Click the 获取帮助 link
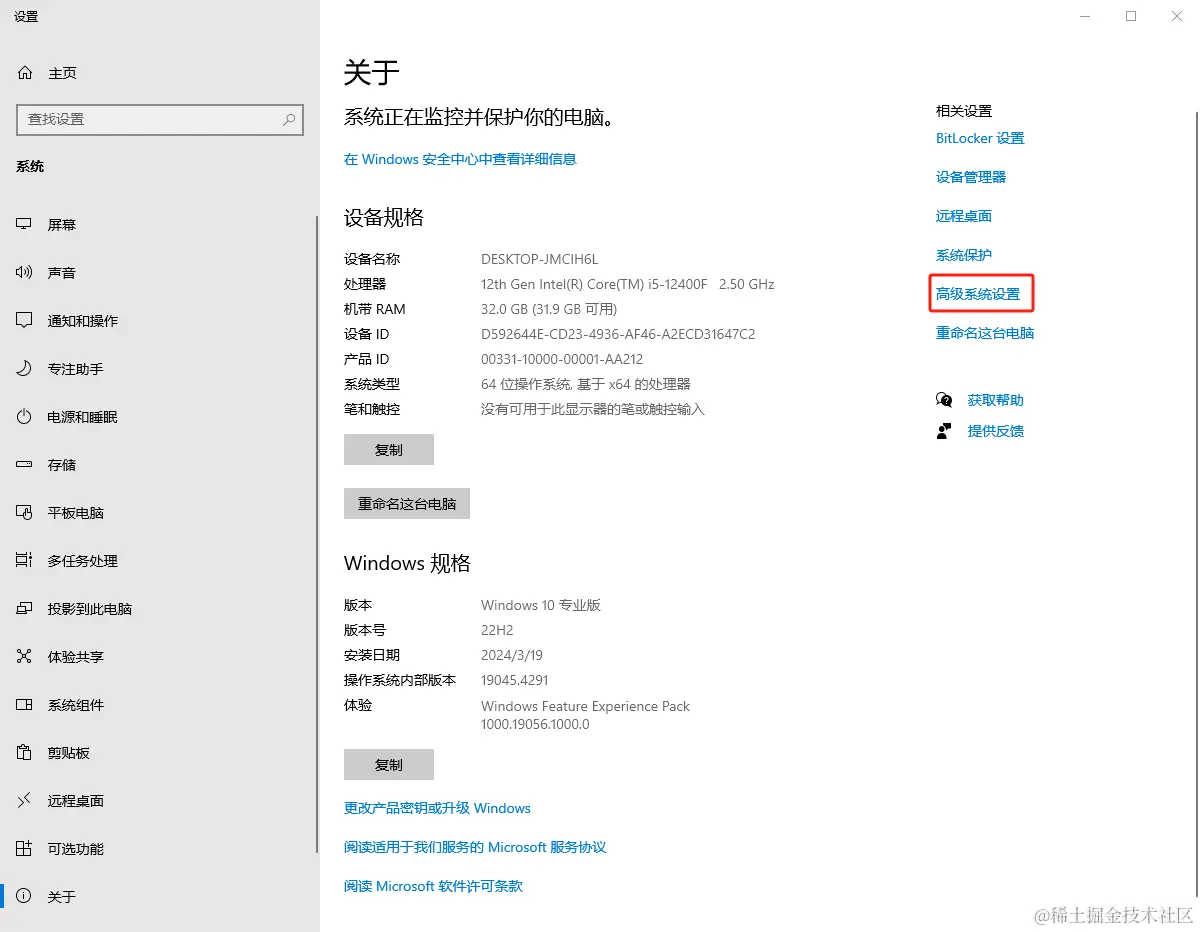 click(x=996, y=400)
